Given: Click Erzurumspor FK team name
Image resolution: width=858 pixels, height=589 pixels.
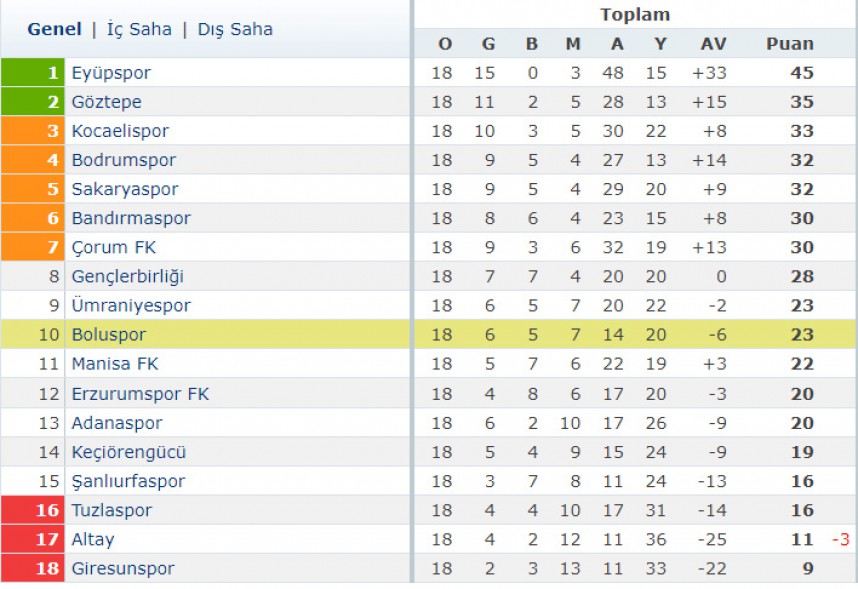Looking at the screenshot, I should tap(140, 394).
